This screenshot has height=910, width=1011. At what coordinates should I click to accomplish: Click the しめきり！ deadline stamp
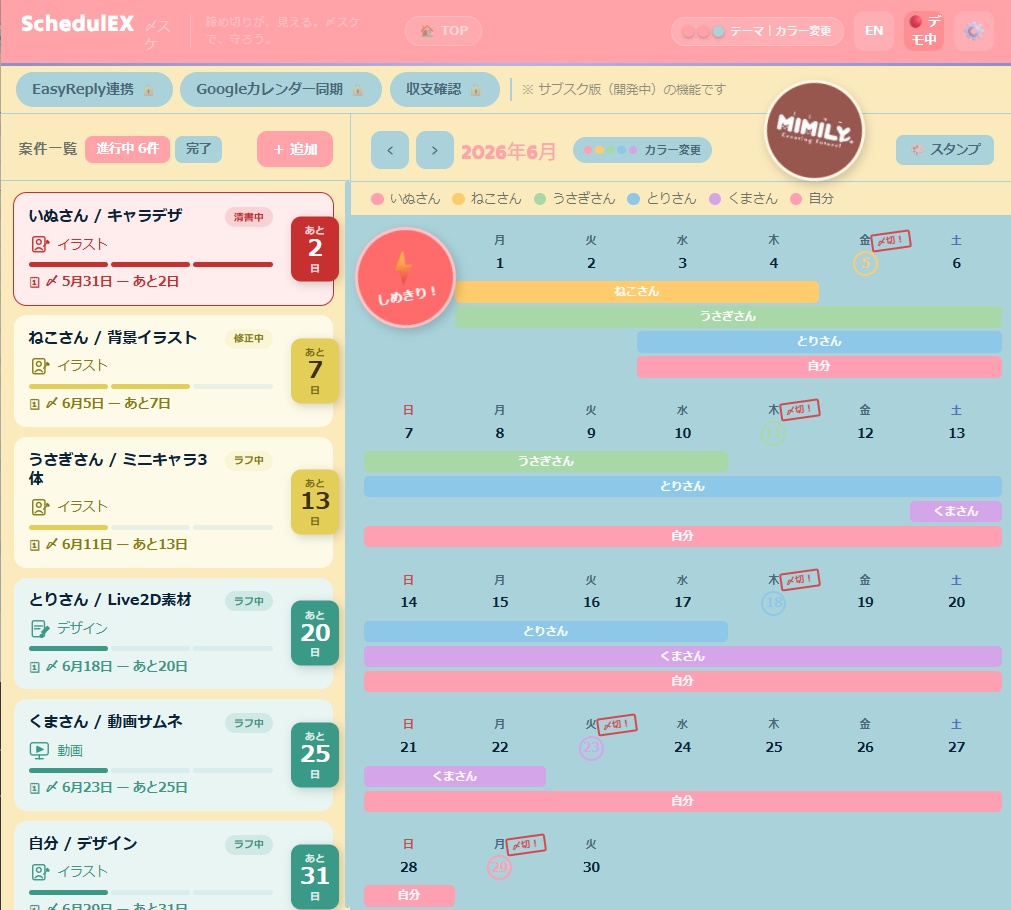click(406, 277)
